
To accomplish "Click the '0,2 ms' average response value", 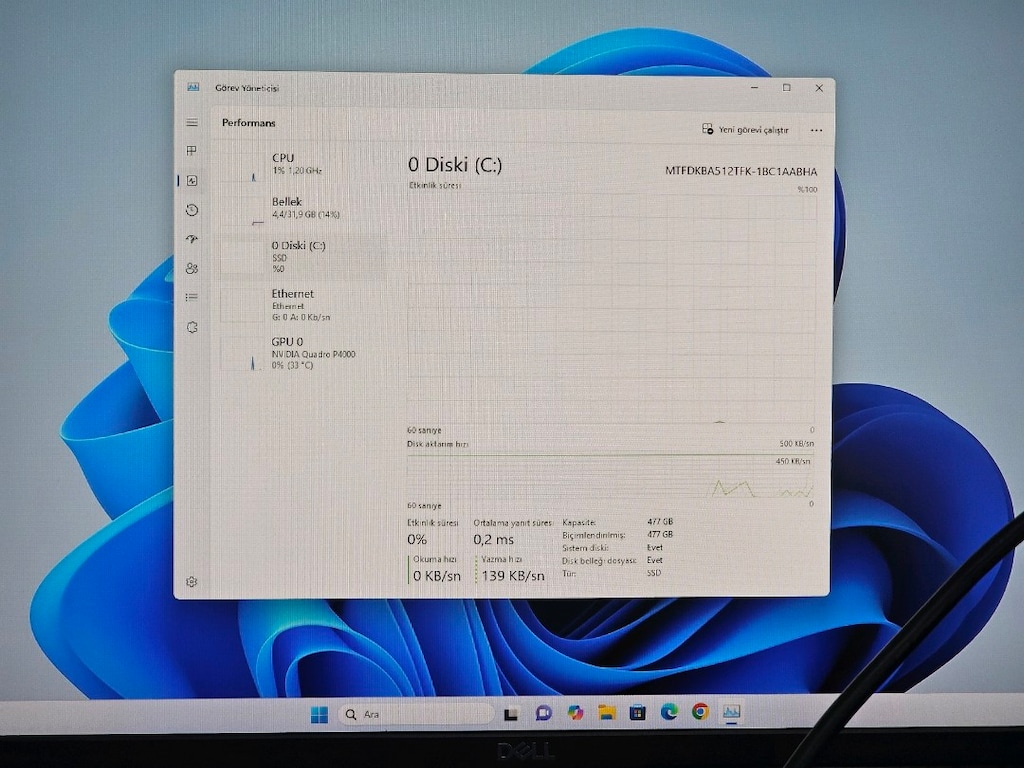I will coord(493,540).
